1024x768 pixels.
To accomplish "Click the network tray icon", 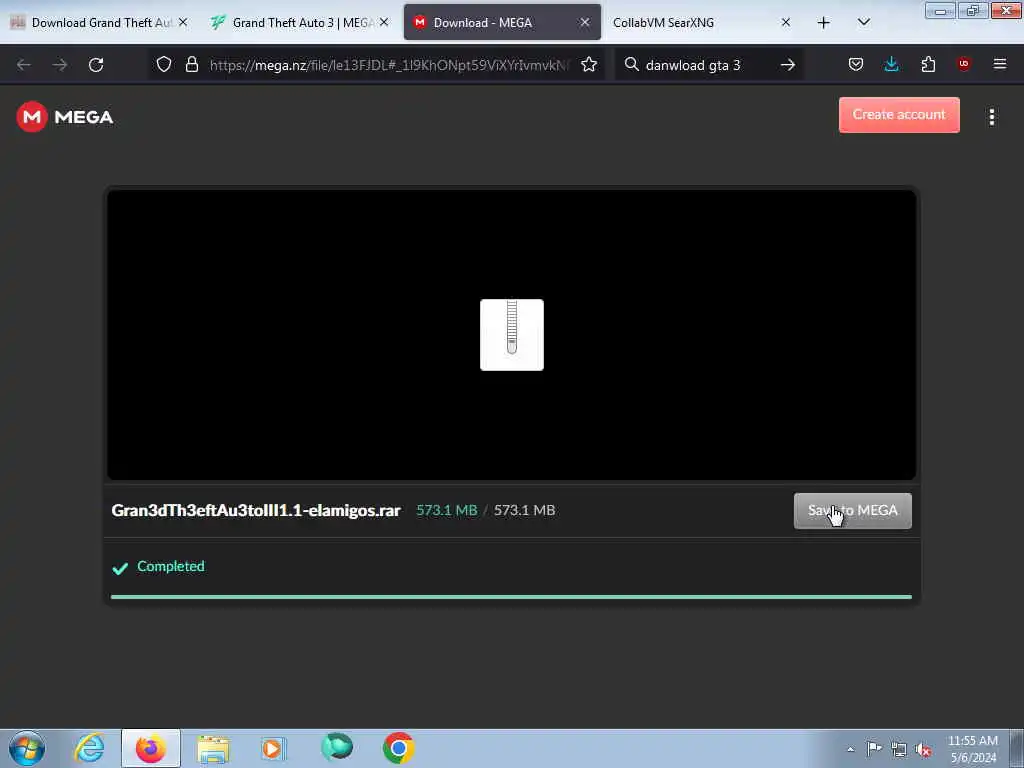I will 899,750.
